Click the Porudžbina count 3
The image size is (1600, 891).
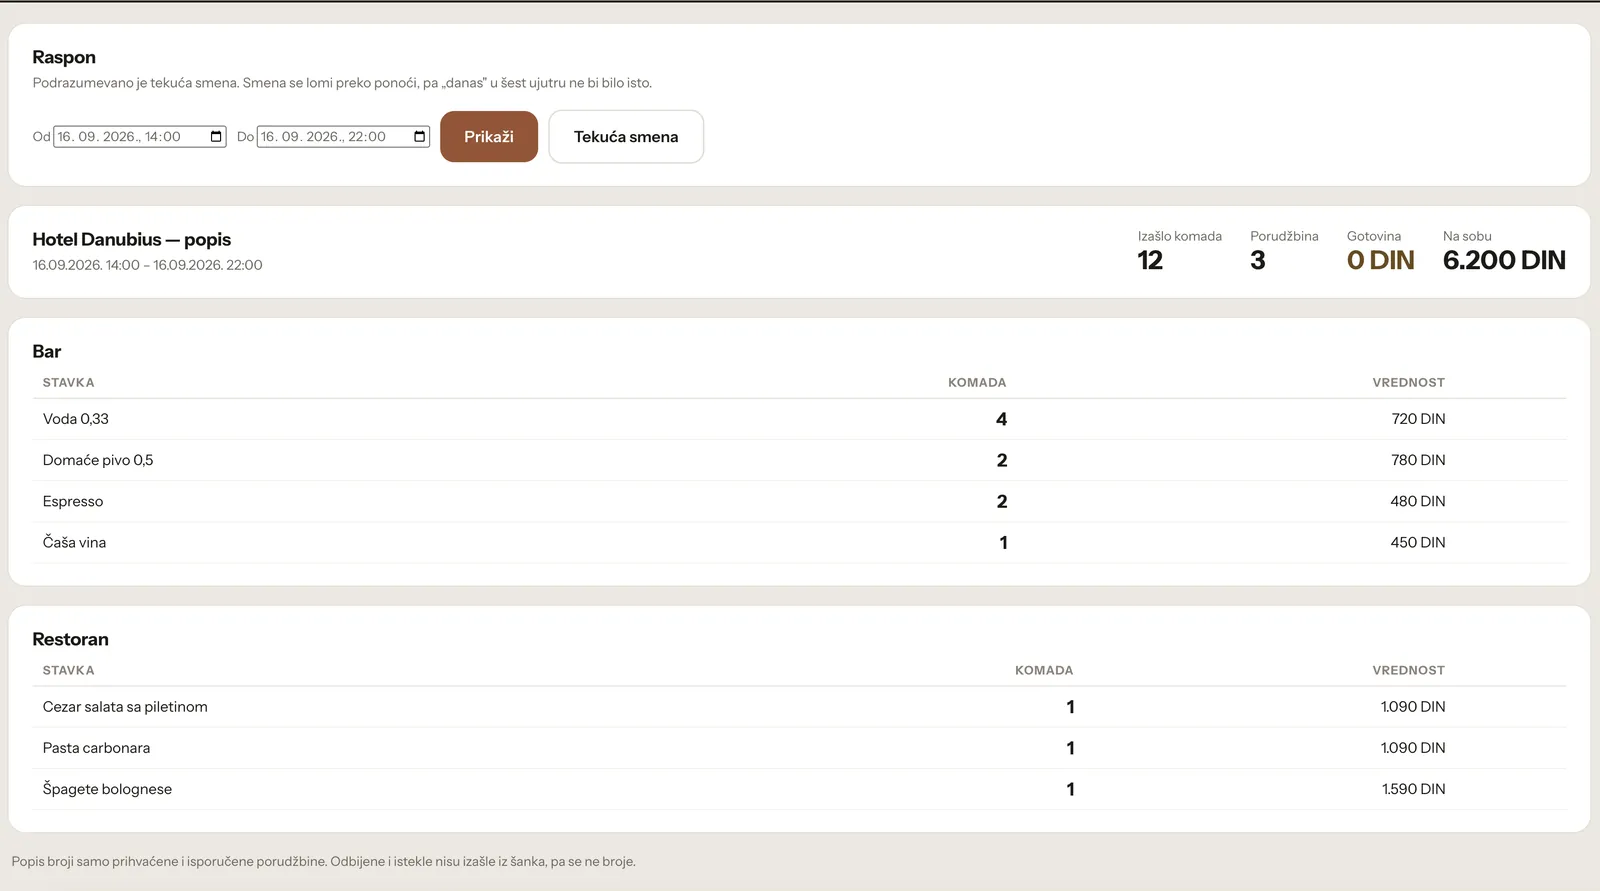tap(1258, 260)
